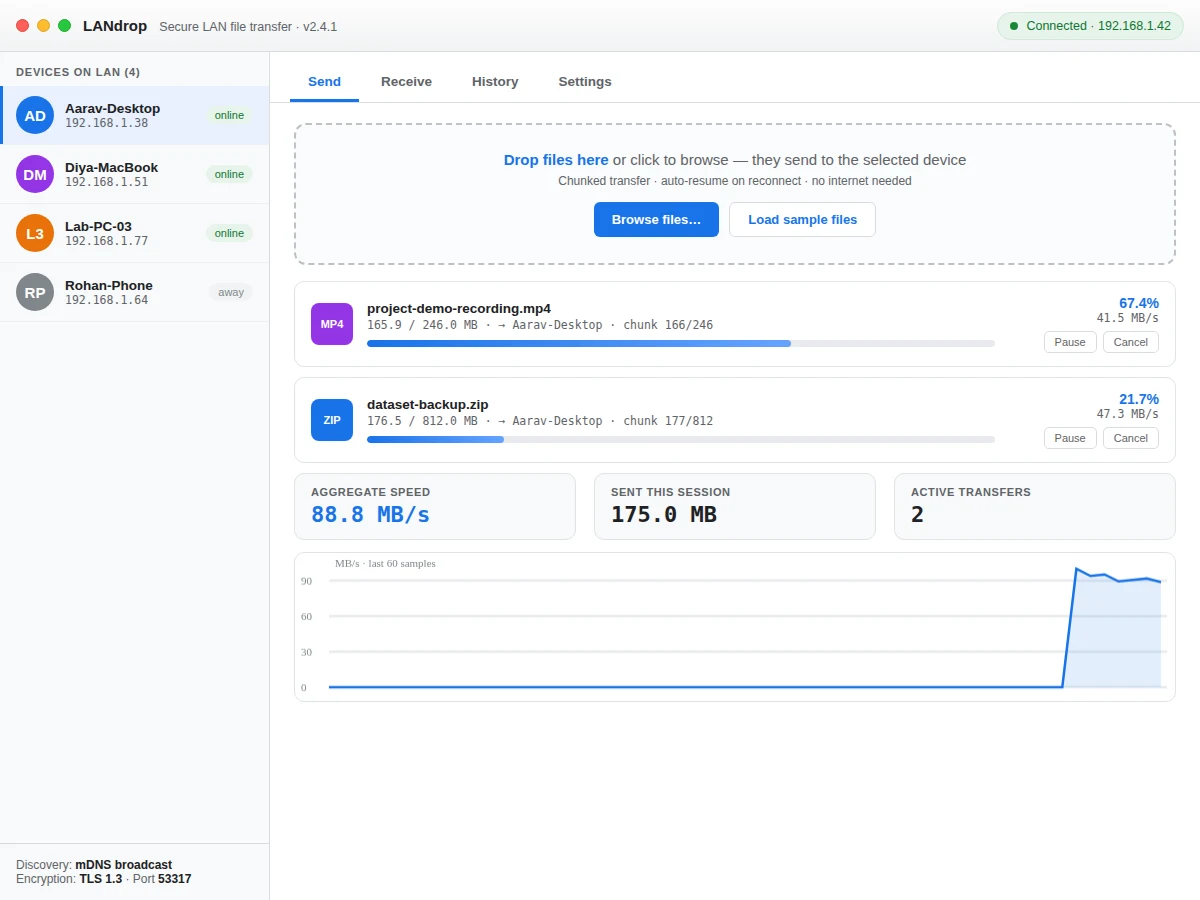This screenshot has height=900, width=1200.
Task: Click the project-demo-recording.mp4 file name
Action: click(x=459, y=308)
